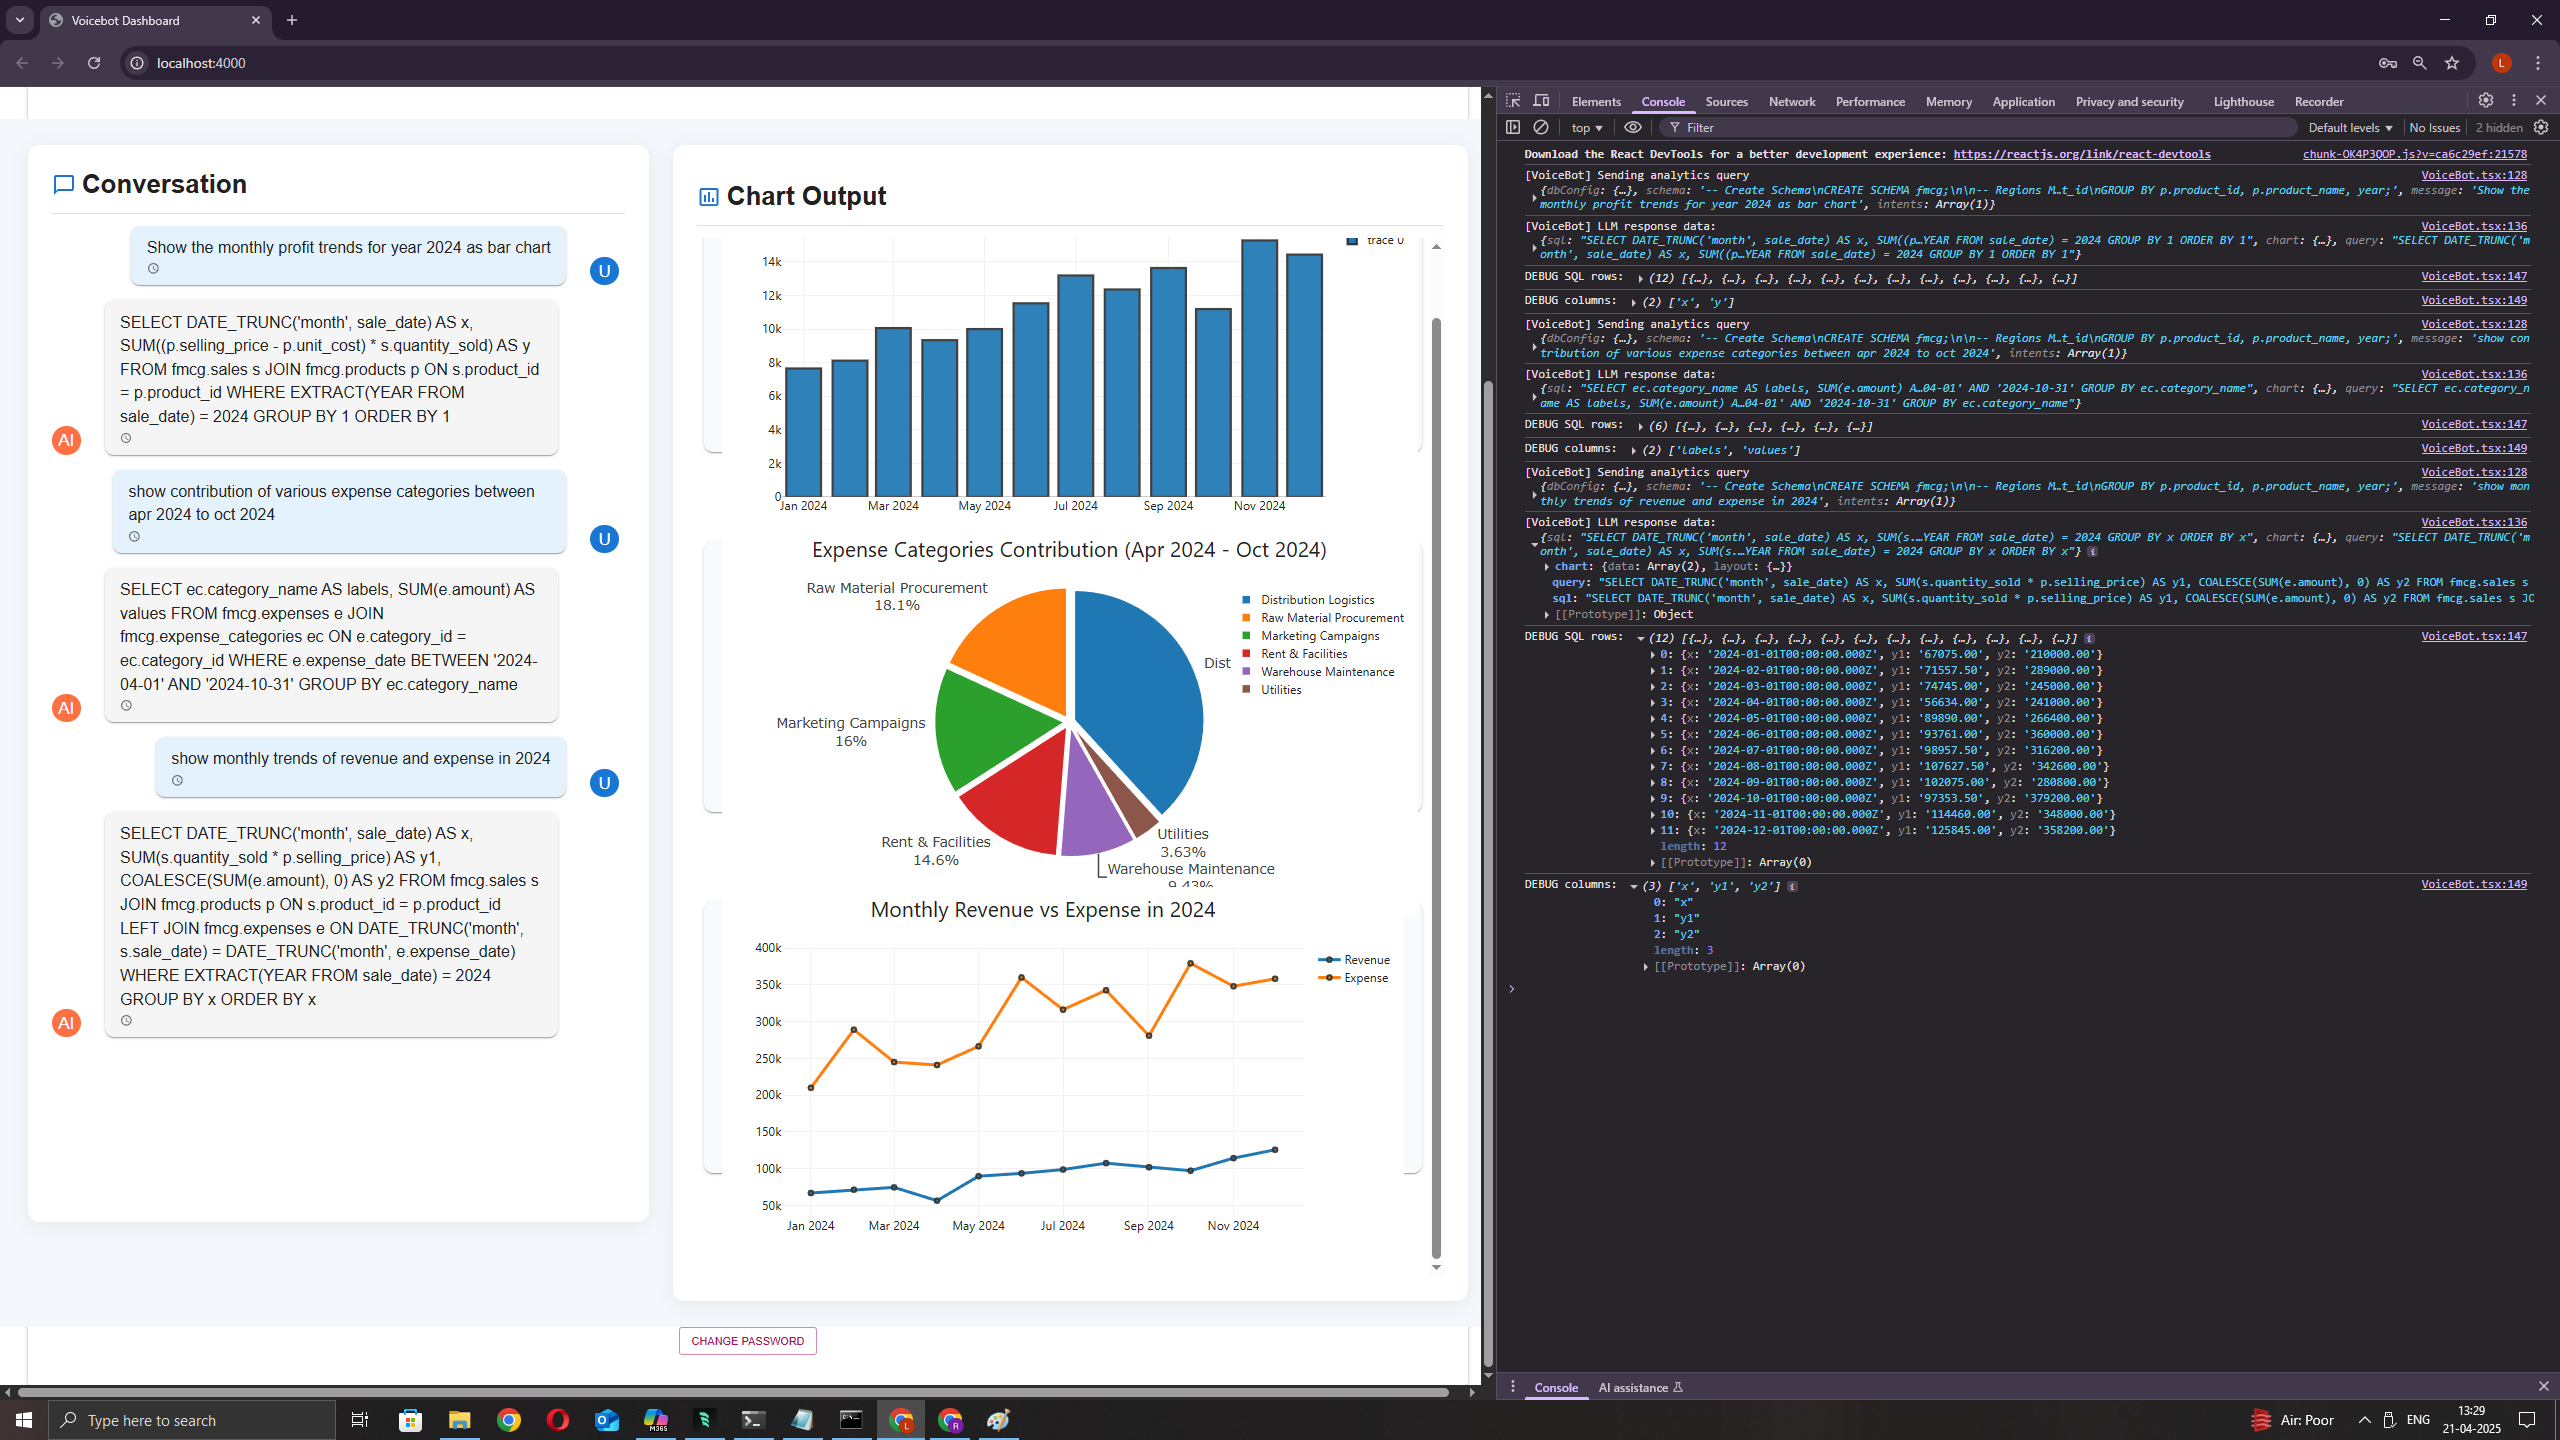The image size is (2560, 1440).
Task: Open the reactjs.org react-devtools link
Action: 2081,154
